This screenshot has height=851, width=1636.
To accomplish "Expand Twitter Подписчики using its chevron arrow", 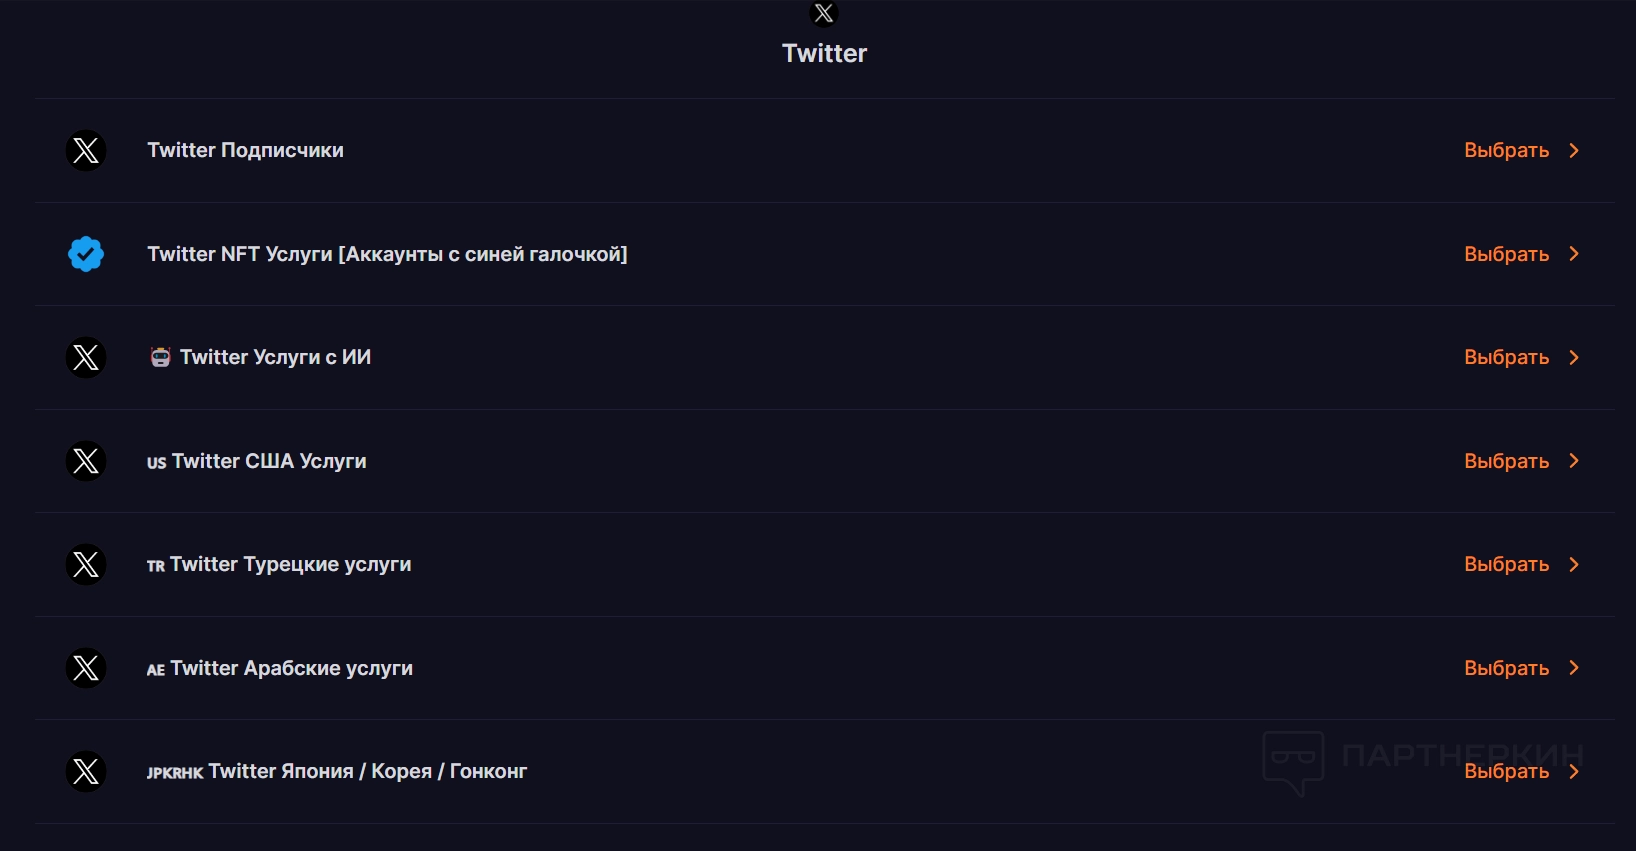I will 1574,151.
